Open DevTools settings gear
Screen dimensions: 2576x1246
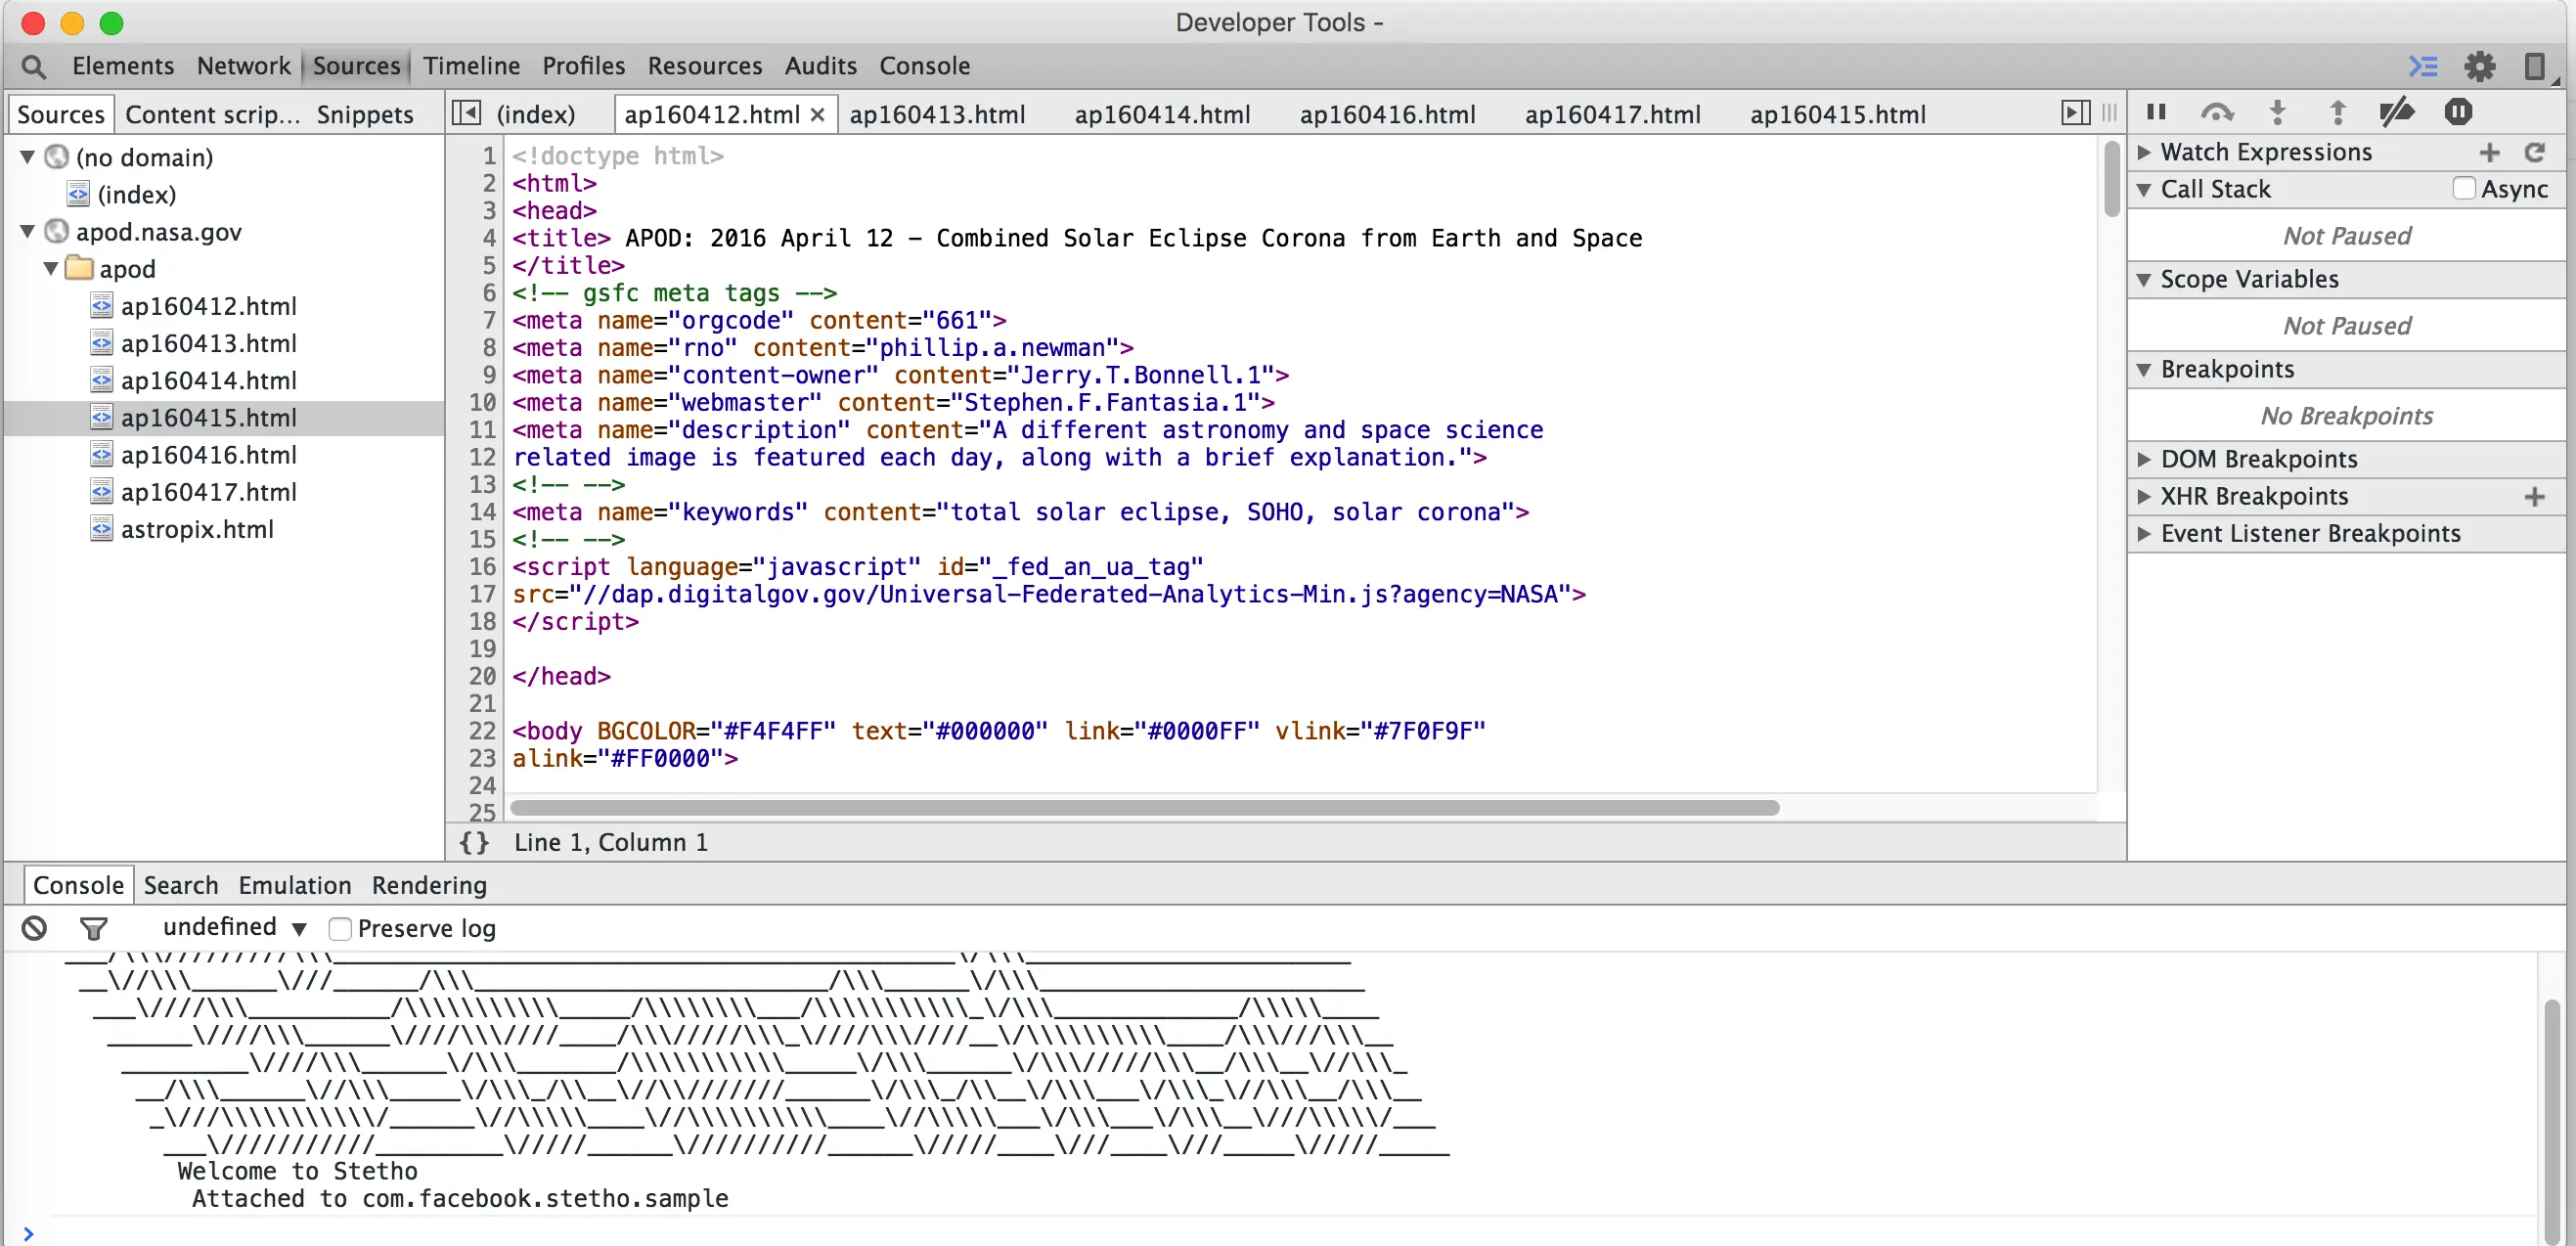click(2480, 66)
